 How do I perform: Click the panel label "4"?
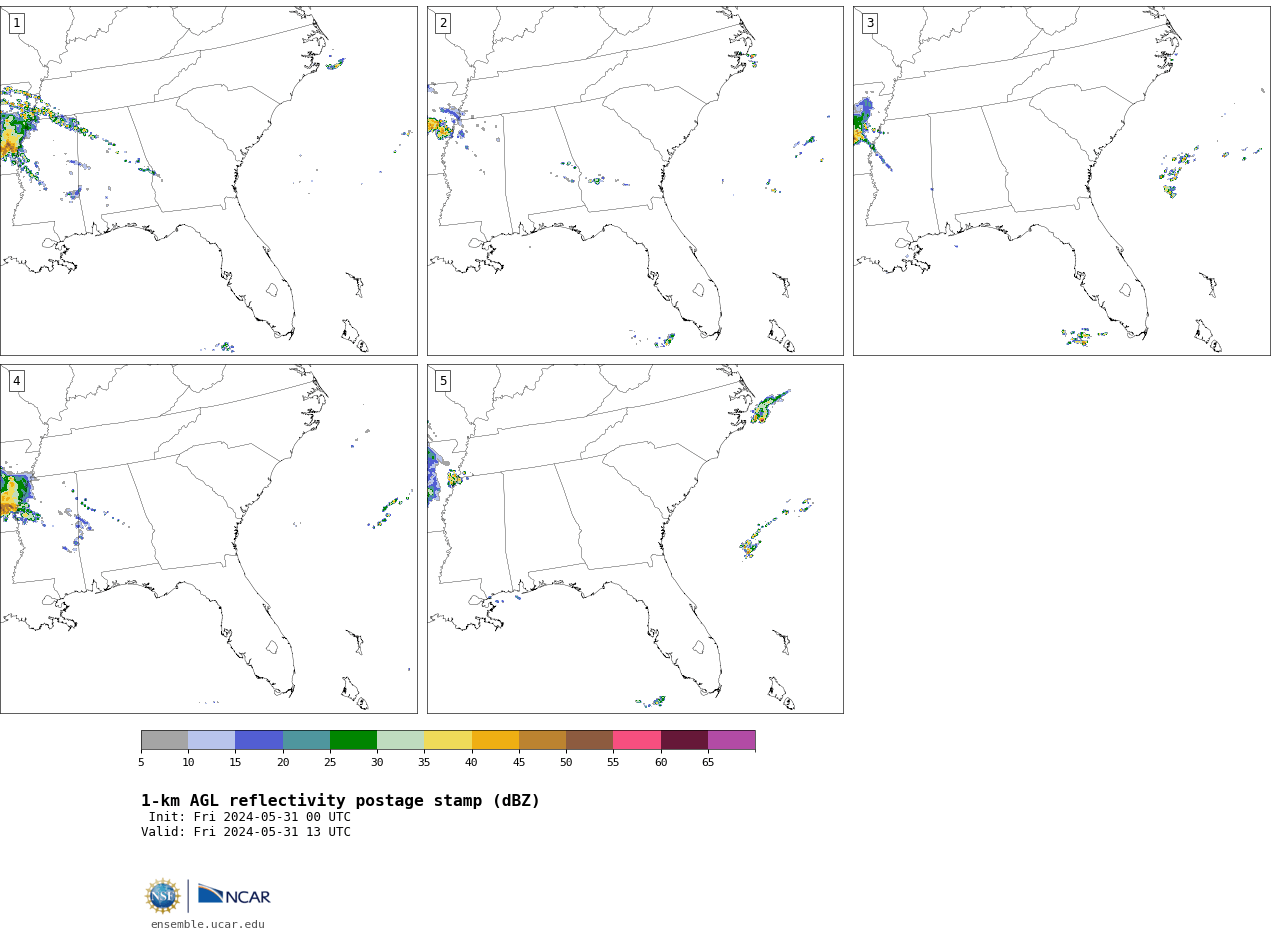coord(16,381)
